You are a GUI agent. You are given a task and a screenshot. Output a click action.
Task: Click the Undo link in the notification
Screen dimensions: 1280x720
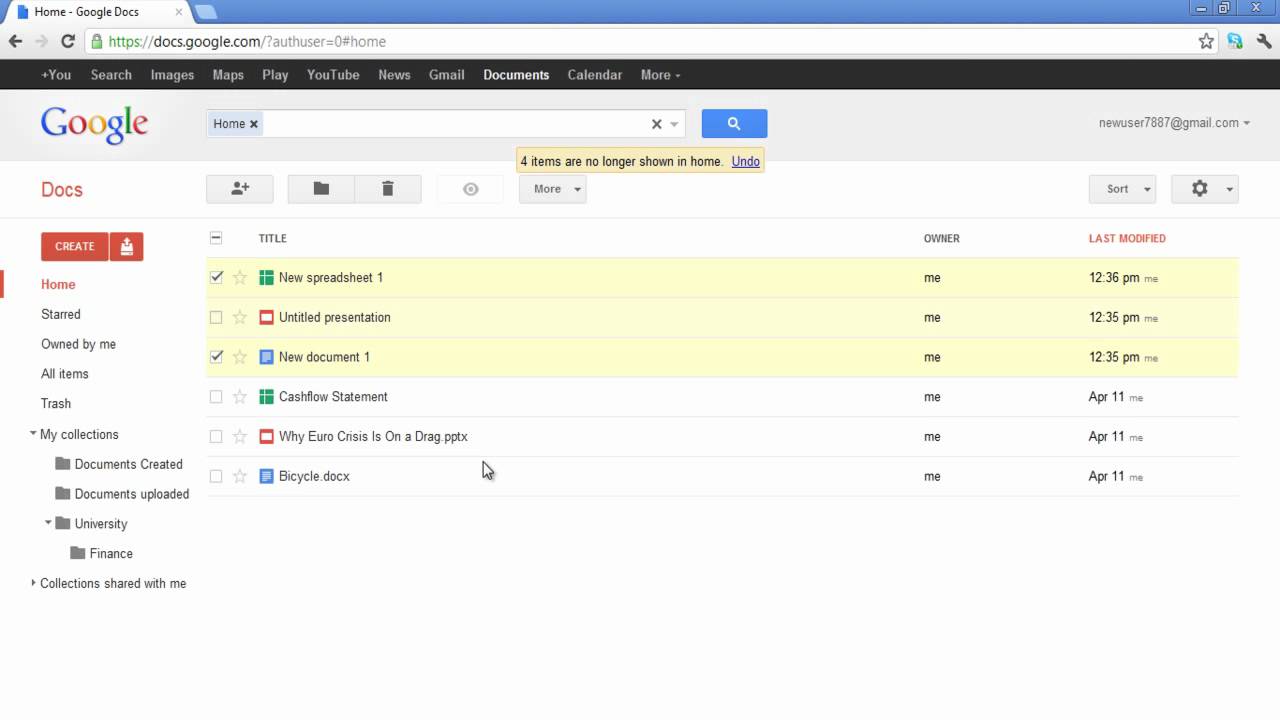tap(746, 161)
